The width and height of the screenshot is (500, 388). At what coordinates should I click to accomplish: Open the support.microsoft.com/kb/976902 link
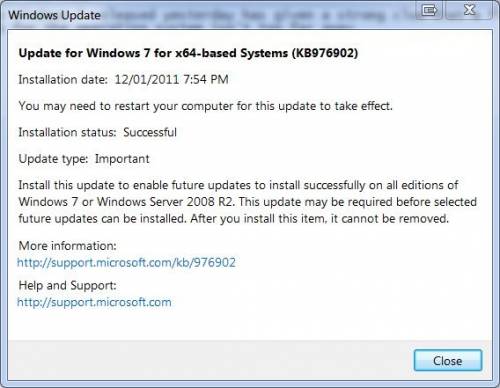(126, 263)
